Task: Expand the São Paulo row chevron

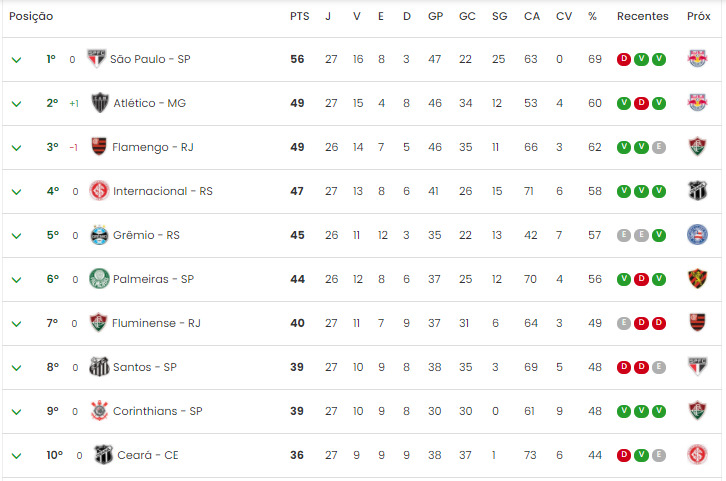Action: pos(16,60)
